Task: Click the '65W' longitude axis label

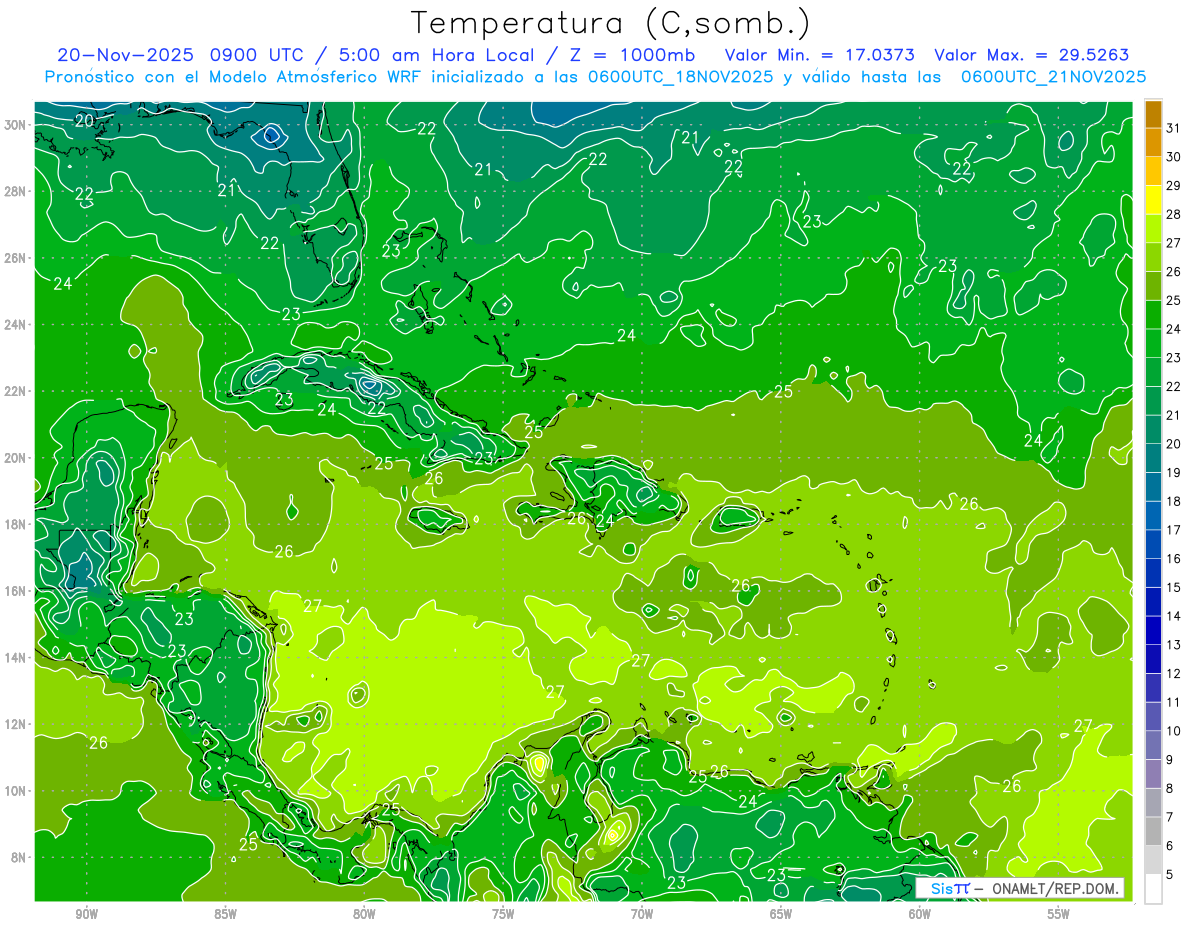Action: click(x=781, y=914)
